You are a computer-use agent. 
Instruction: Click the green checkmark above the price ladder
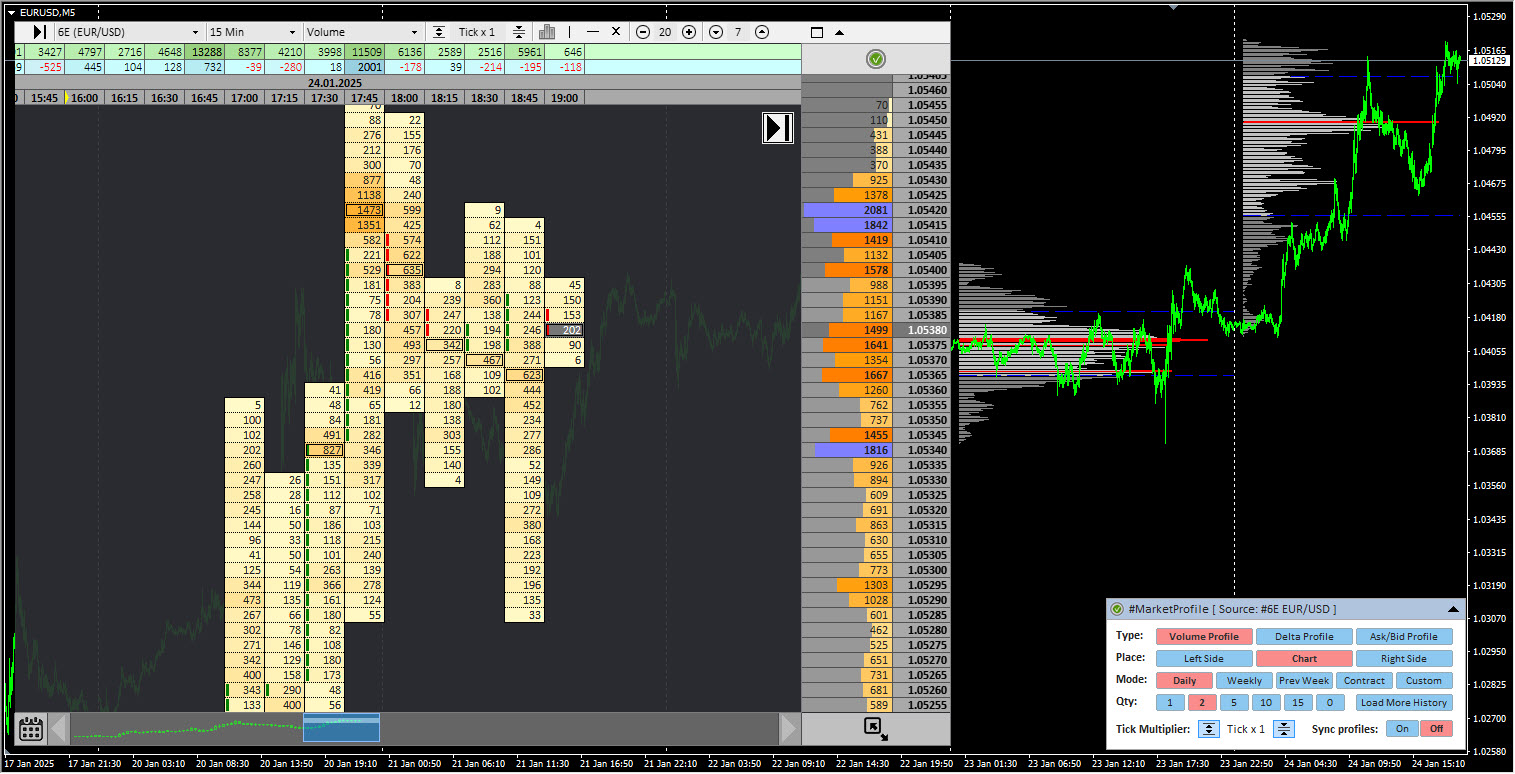pos(876,60)
